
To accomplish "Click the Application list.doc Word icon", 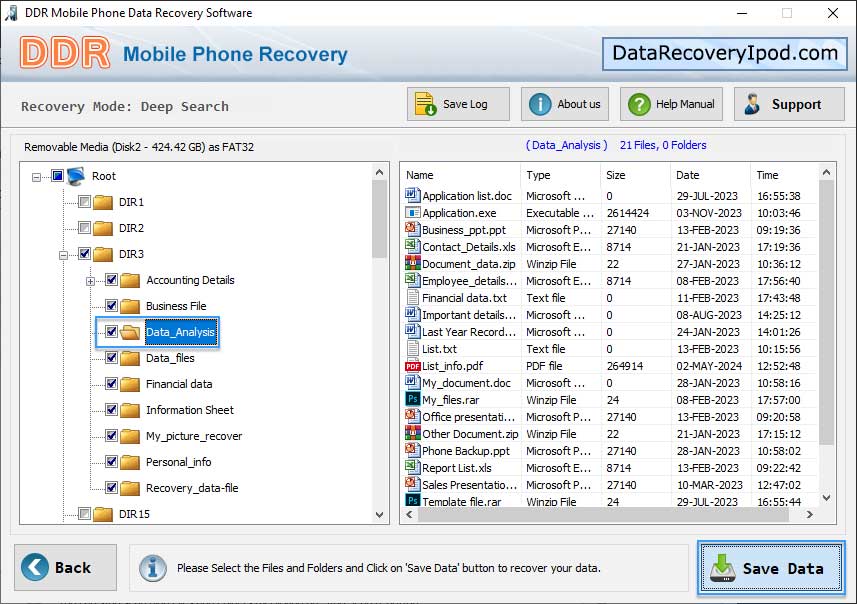I will coord(412,195).
